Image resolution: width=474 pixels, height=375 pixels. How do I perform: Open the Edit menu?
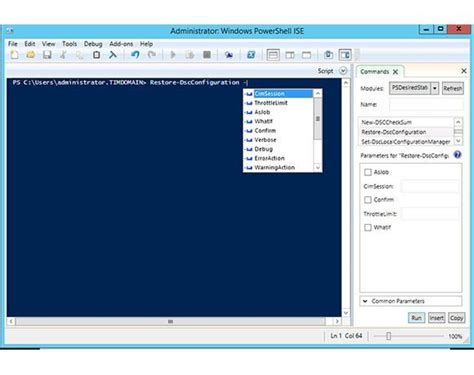[x=30, y=44]
